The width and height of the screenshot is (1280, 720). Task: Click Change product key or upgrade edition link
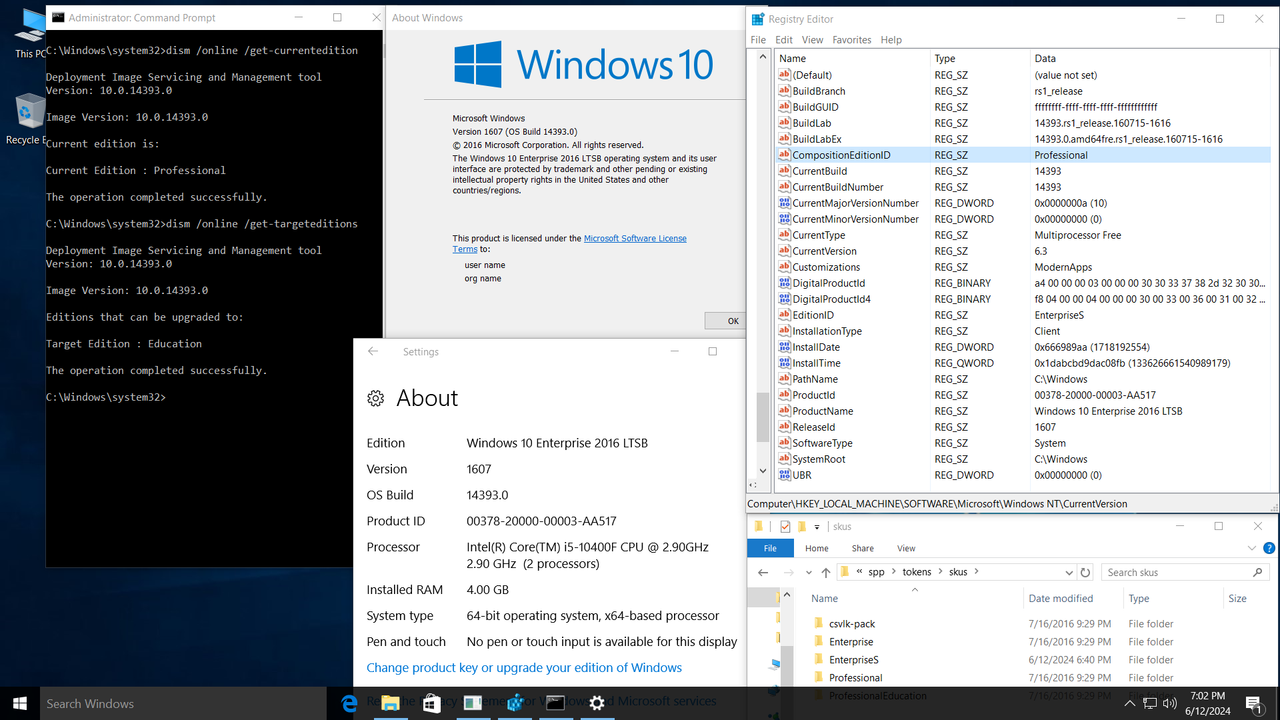pyautogui.click(x=524, y=668)
